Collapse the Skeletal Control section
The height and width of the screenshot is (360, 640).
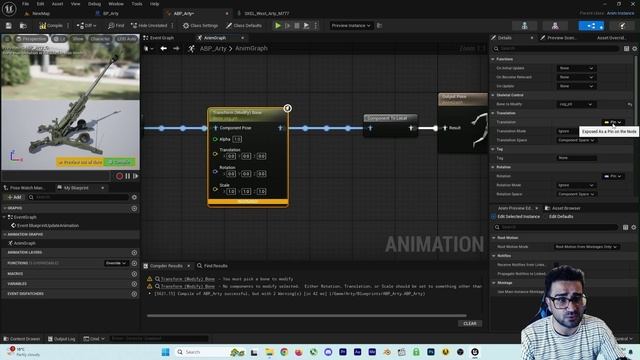(x=493, y=95)
